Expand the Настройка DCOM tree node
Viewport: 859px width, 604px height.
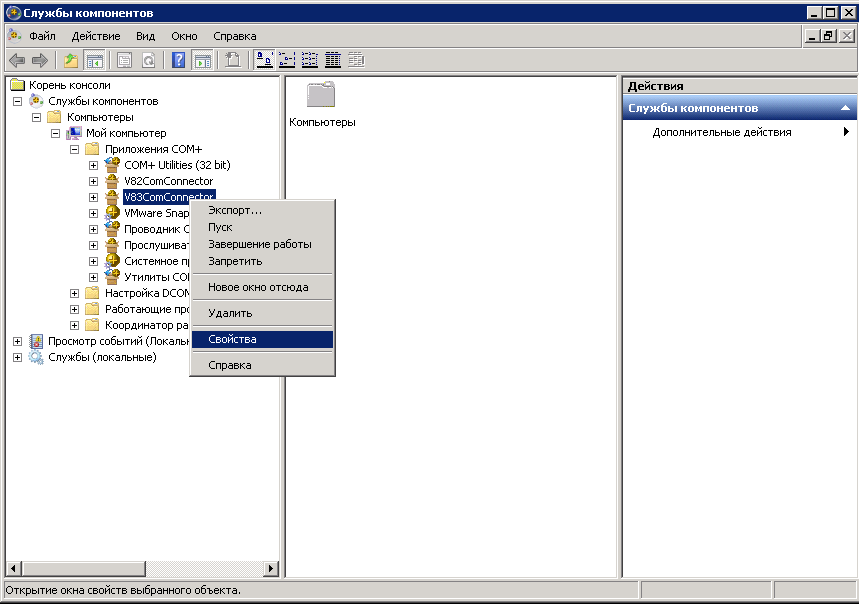point(75,293)
